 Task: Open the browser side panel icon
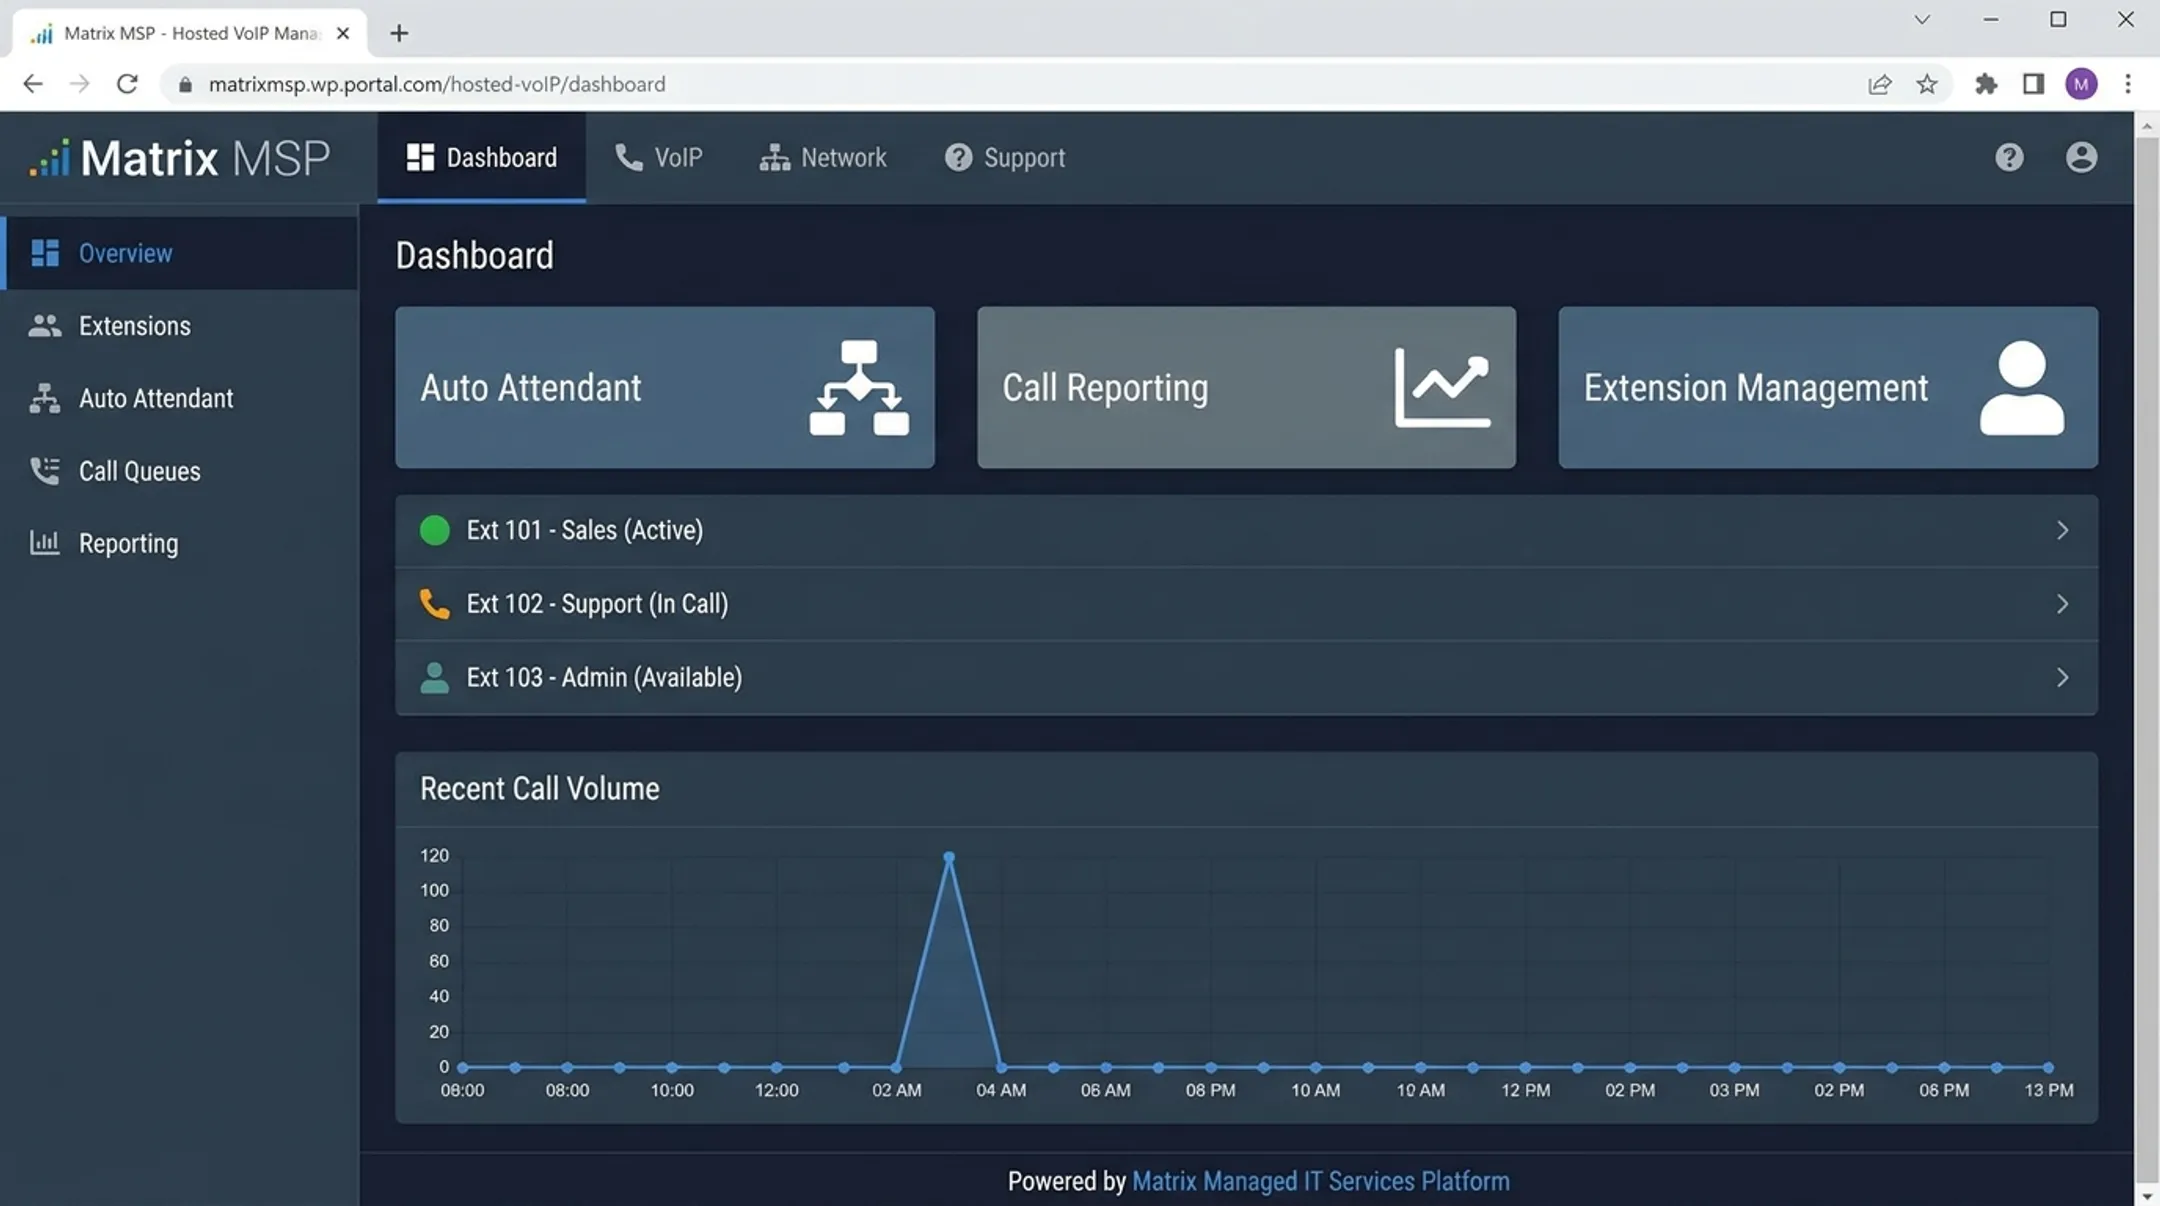(2033, 84)
